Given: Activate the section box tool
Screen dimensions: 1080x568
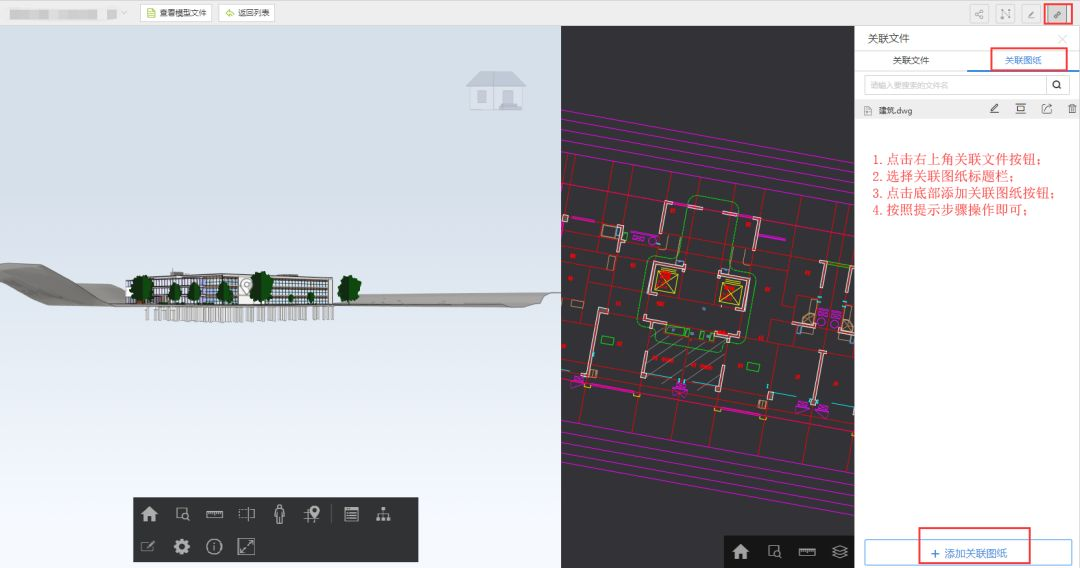Looking at the screenshot, I should click(x=247, y=515).
